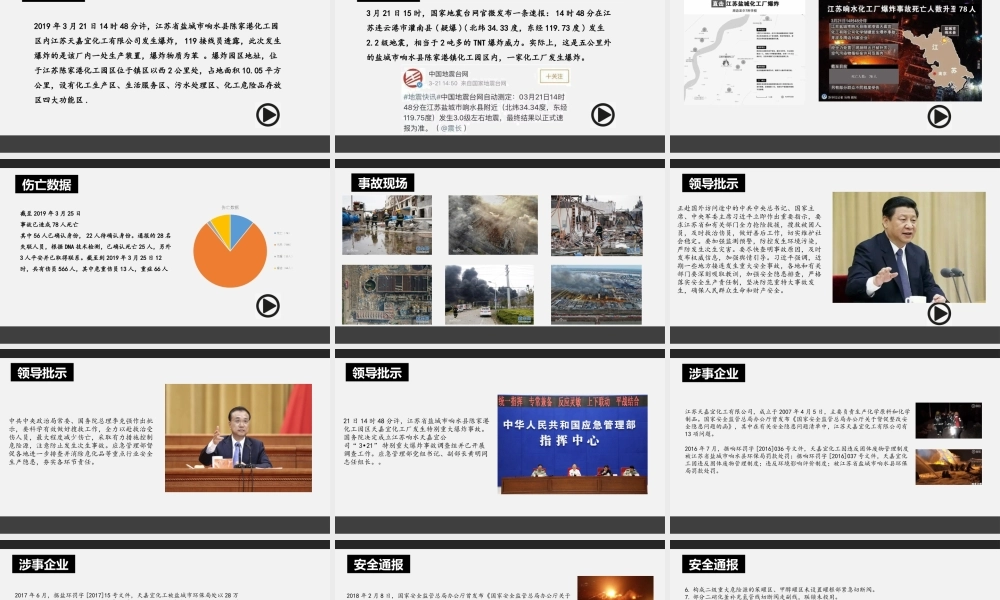The height and width of the screenshot is (600, 1000).
Task: Select 领导批示 title above the microphones photo
Action: [713, 184]
